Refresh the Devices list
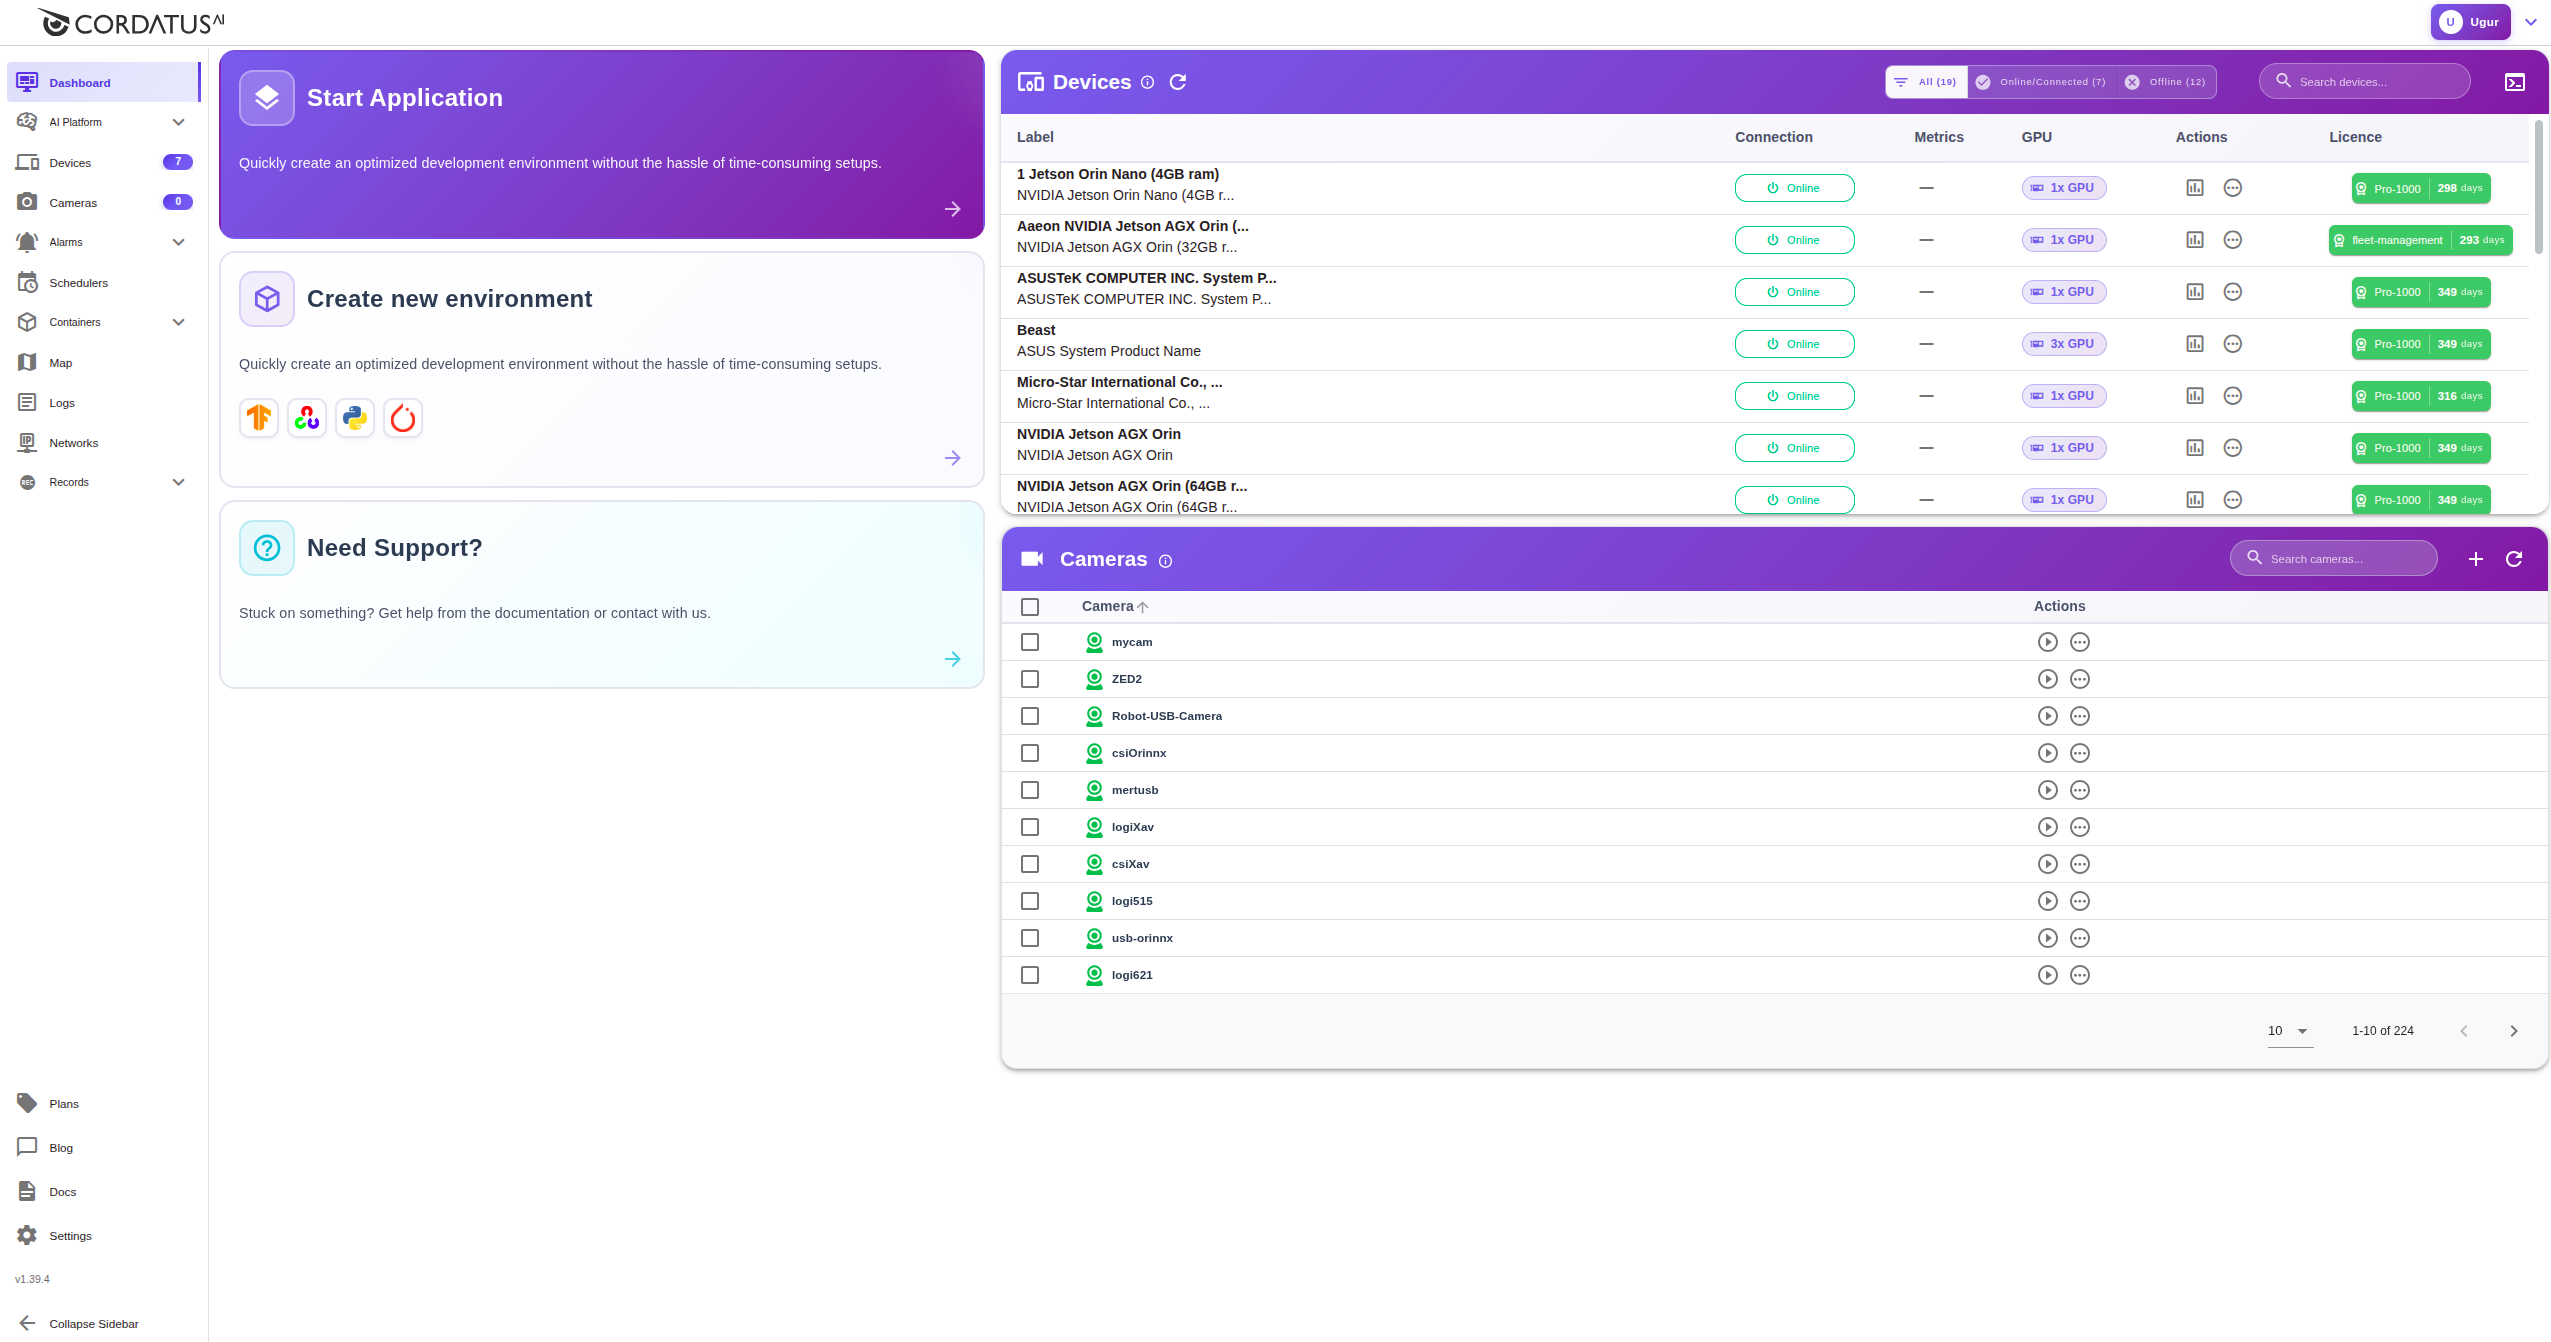 tap(1178, 82)
